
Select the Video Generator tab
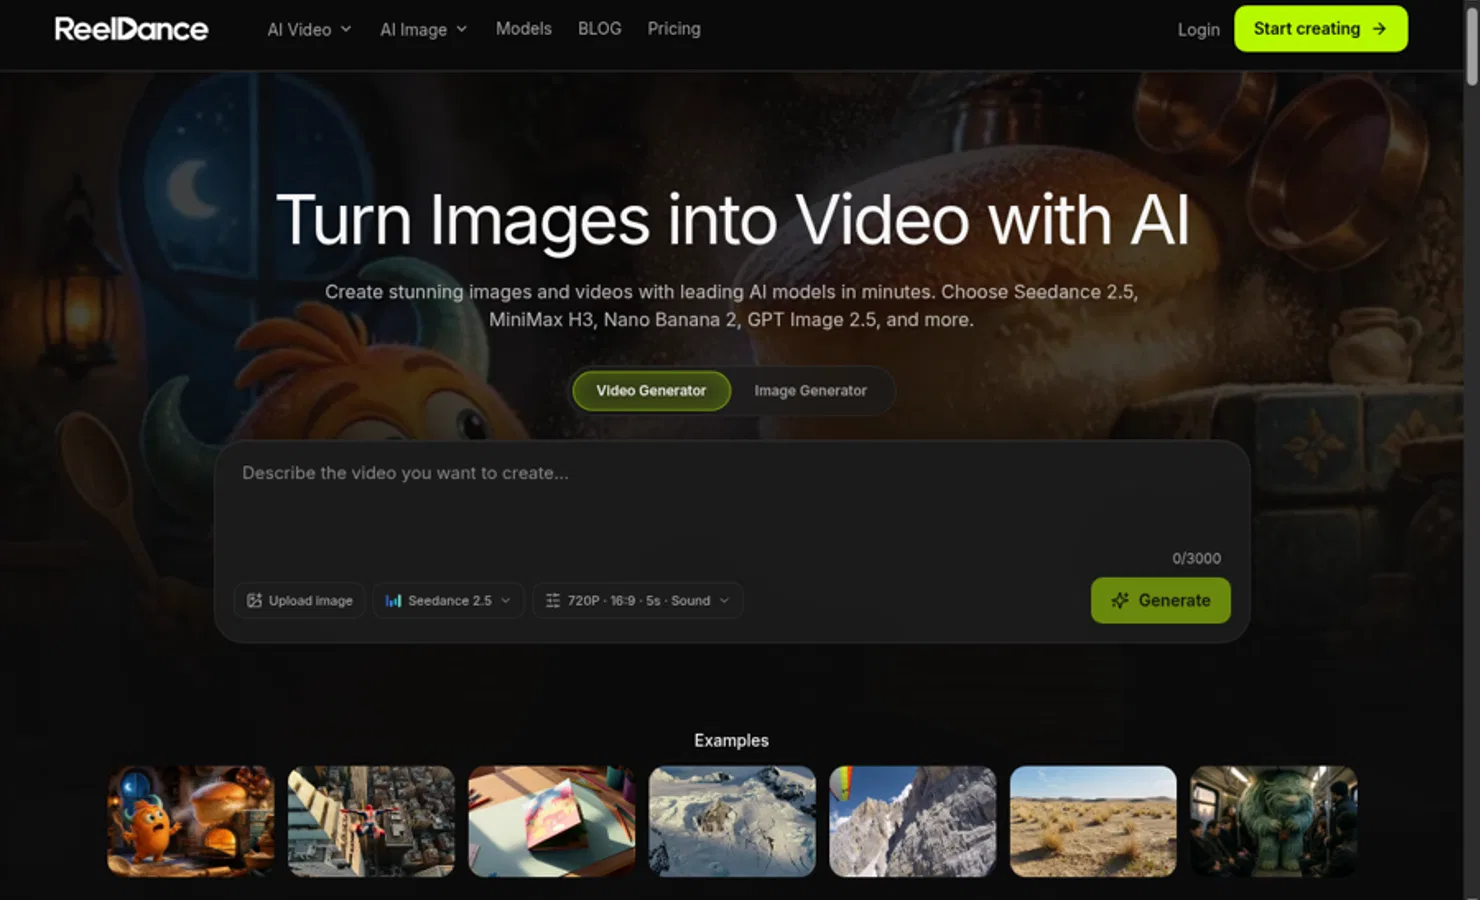pos(651,391)
